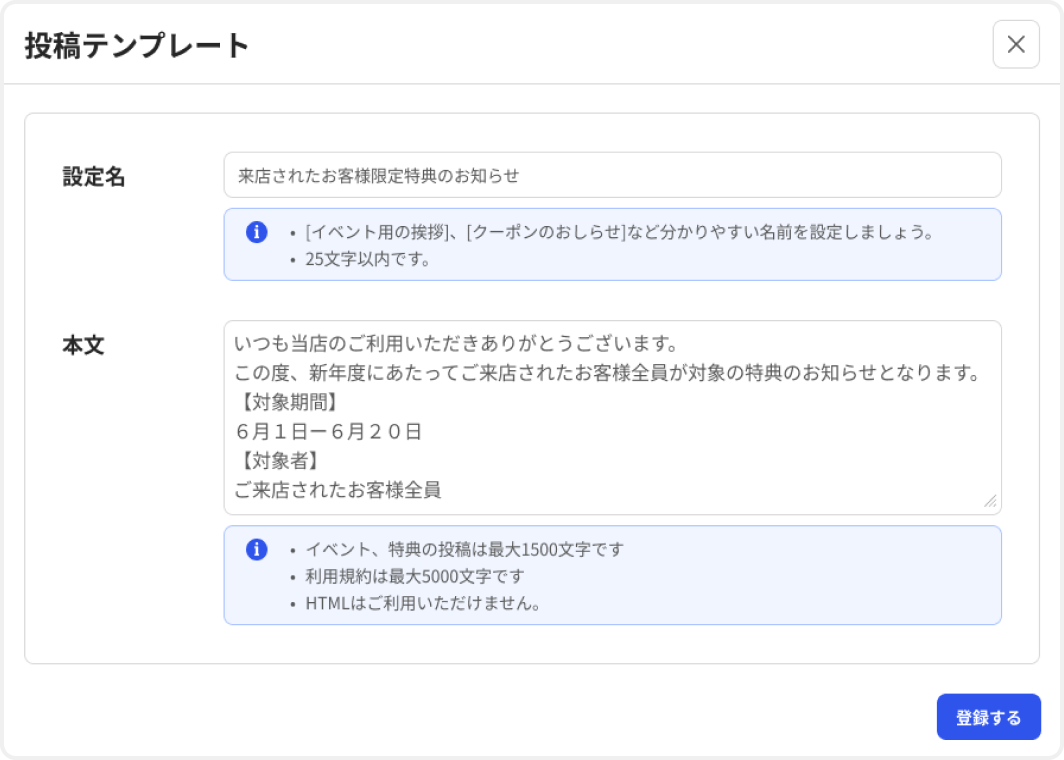Image resolution: width=1064 pixels, height=760 pixels.
Task: Click the 設定名 input field
Action: tap(613, 174)
